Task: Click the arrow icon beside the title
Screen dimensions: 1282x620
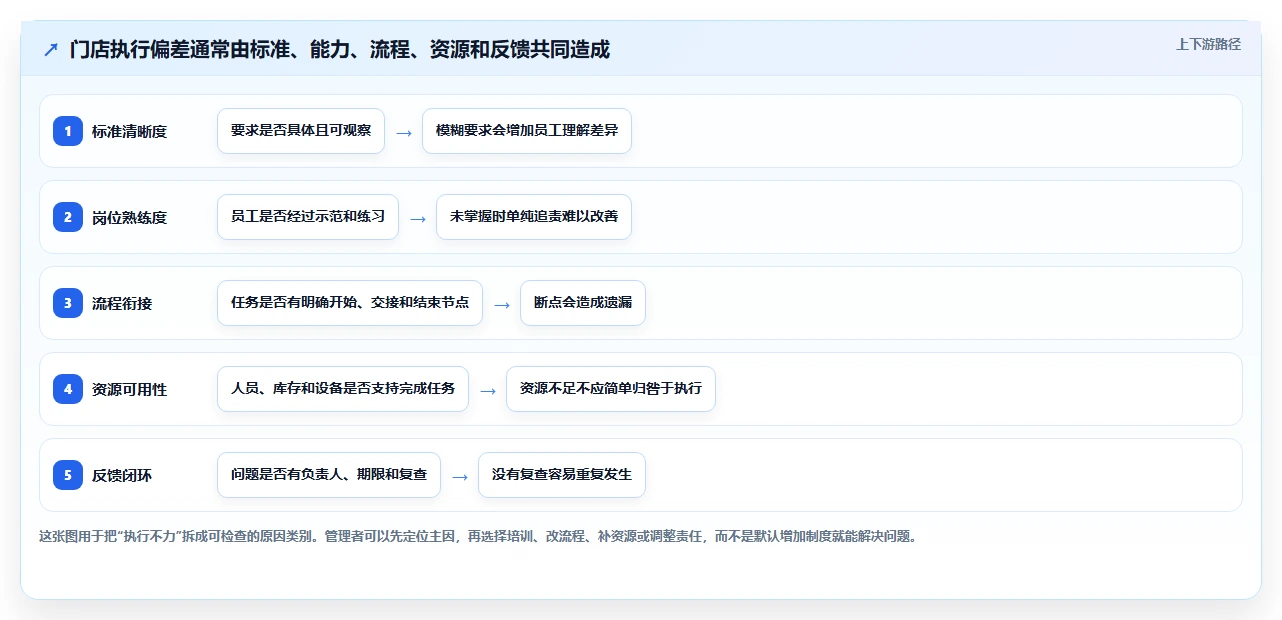Action: click(51, 49)
